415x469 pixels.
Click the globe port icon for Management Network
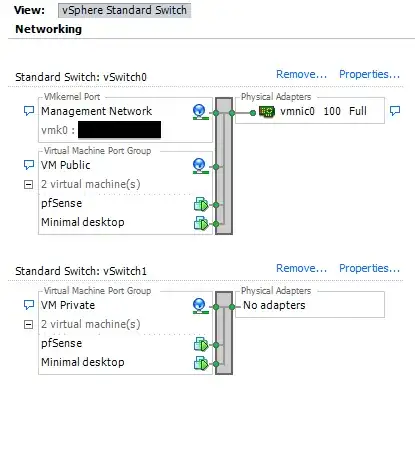tap(200, 112)
